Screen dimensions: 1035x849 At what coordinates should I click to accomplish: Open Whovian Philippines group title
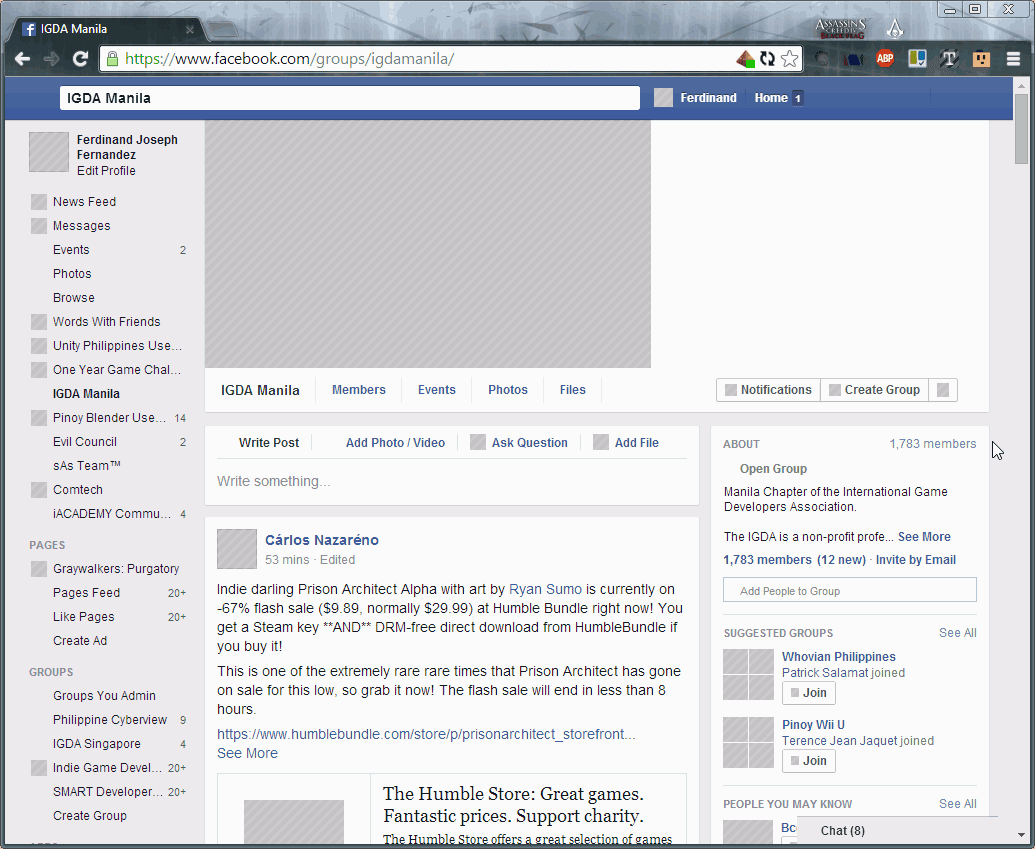(838, 656)
